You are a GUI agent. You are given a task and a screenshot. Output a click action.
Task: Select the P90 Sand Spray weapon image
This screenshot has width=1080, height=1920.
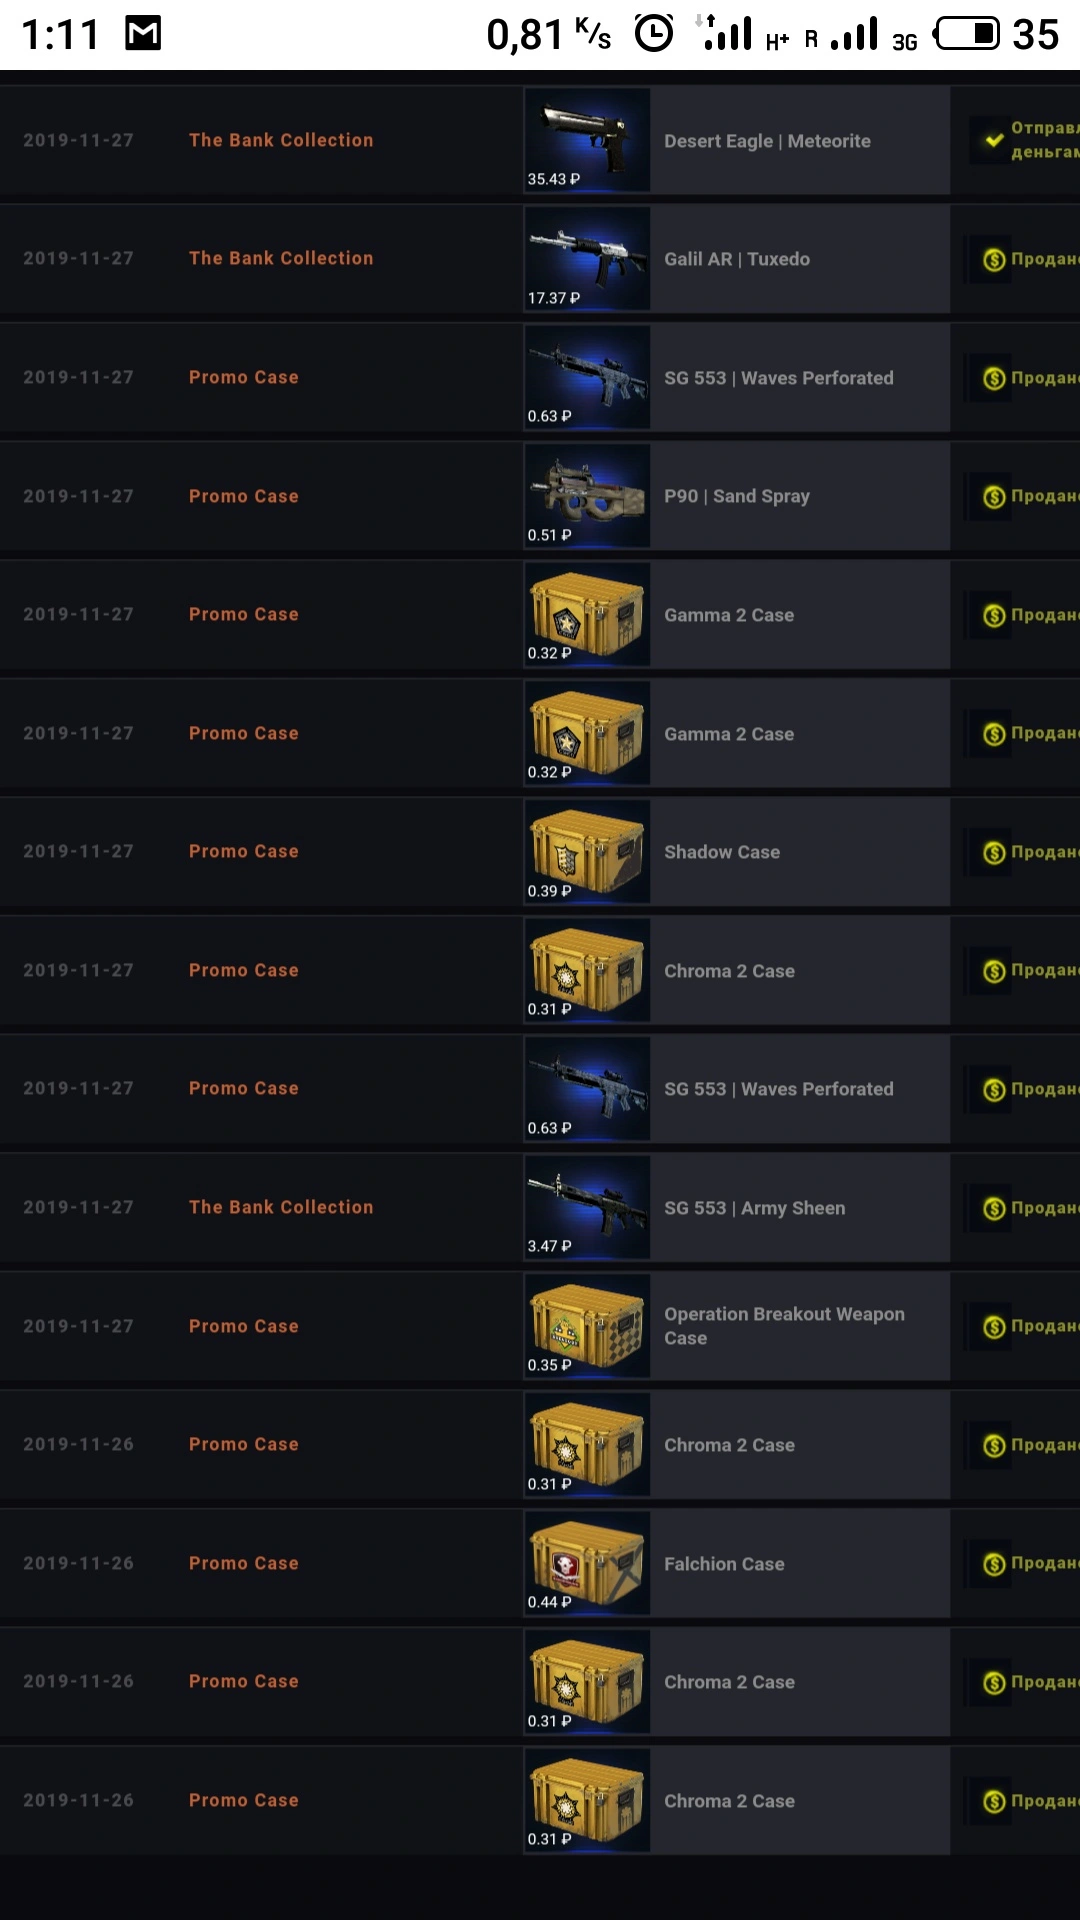pyautogui.click(x=587, y=496)
